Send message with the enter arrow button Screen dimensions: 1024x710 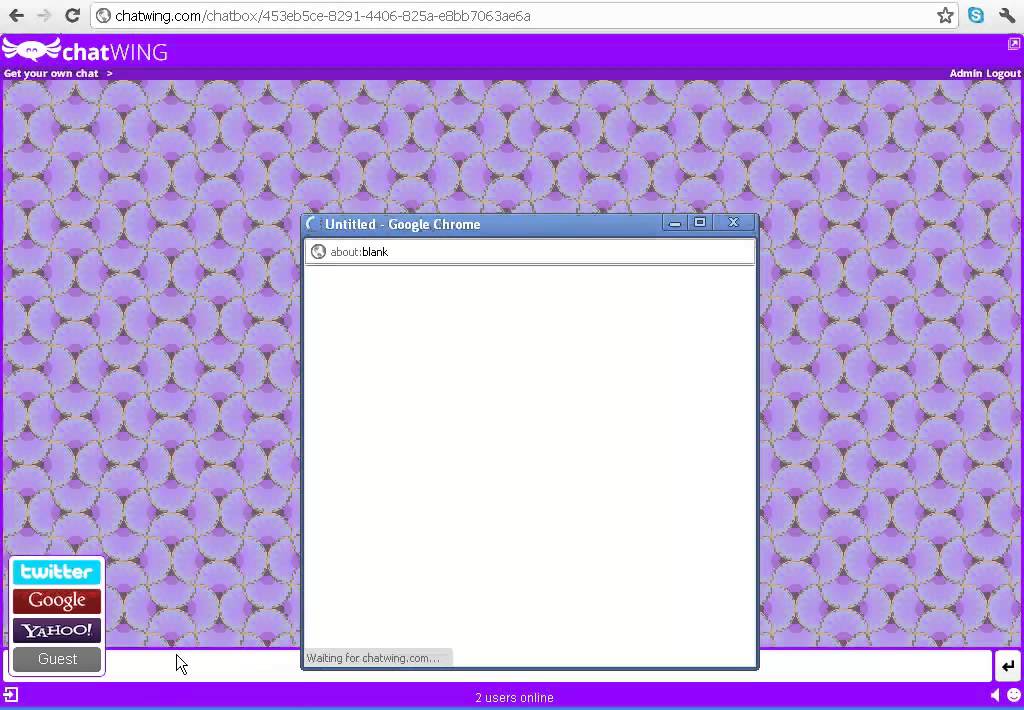pos(1008,666)
